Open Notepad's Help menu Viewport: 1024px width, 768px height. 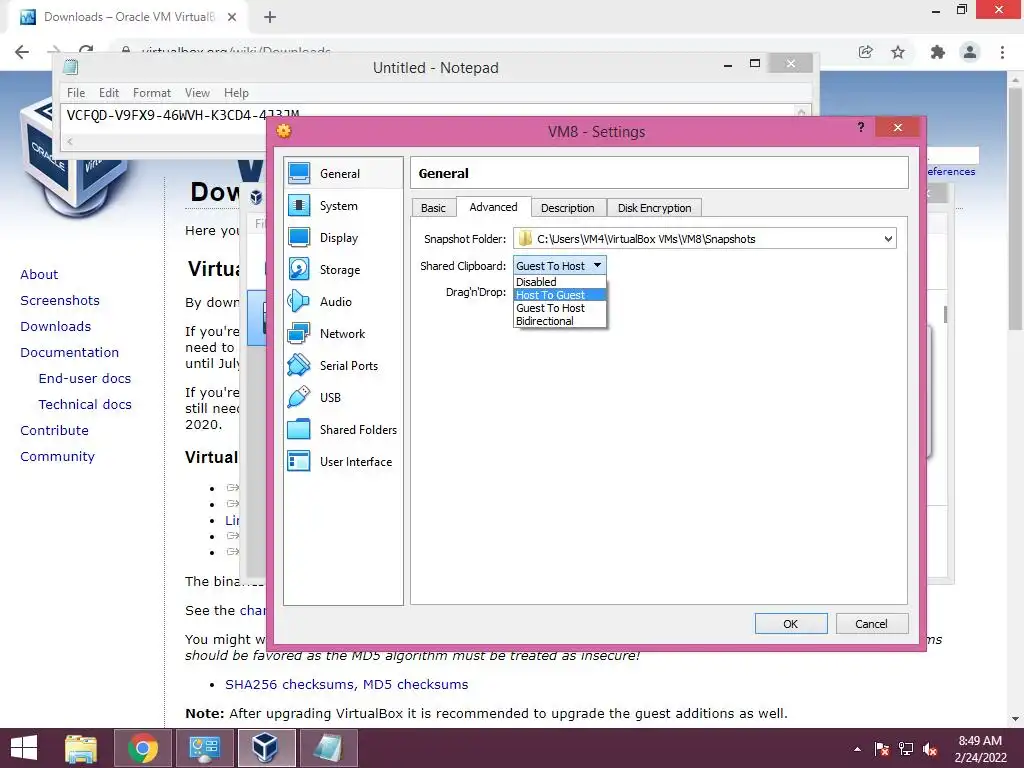click(236, 93)
